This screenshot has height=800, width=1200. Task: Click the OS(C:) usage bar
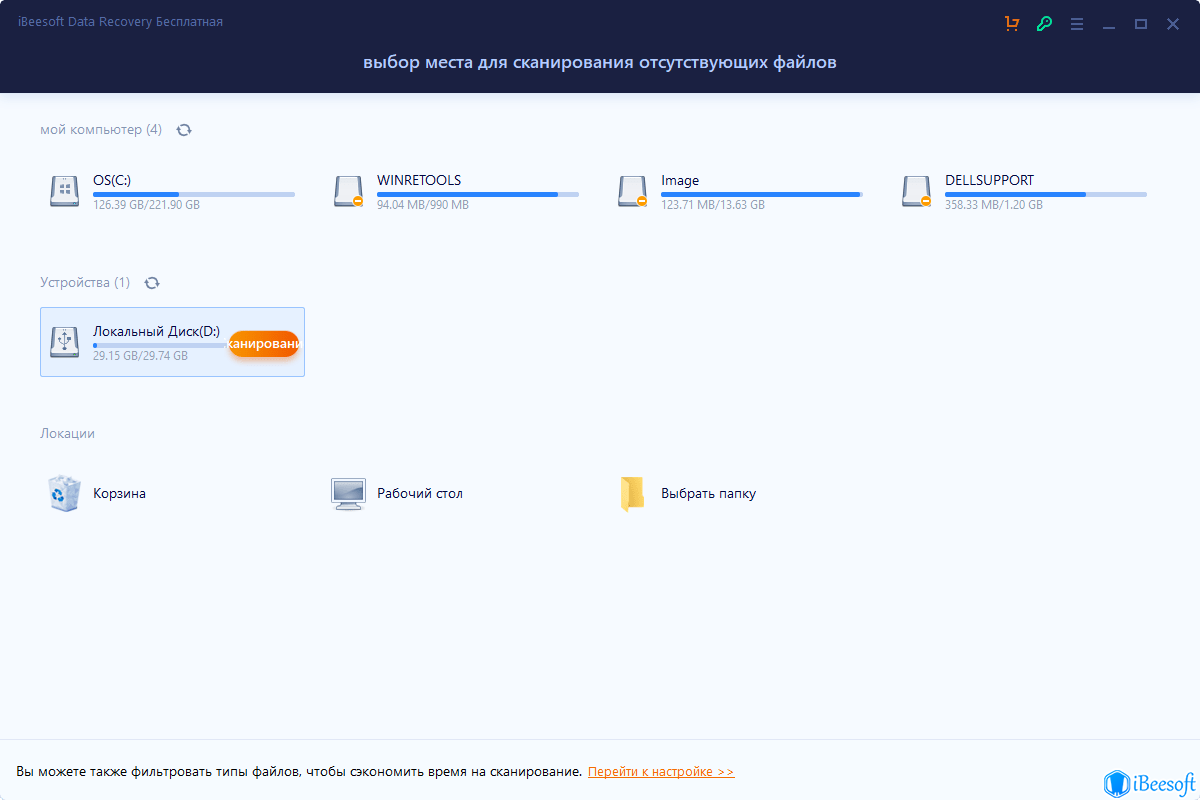(x=193, y=194)
